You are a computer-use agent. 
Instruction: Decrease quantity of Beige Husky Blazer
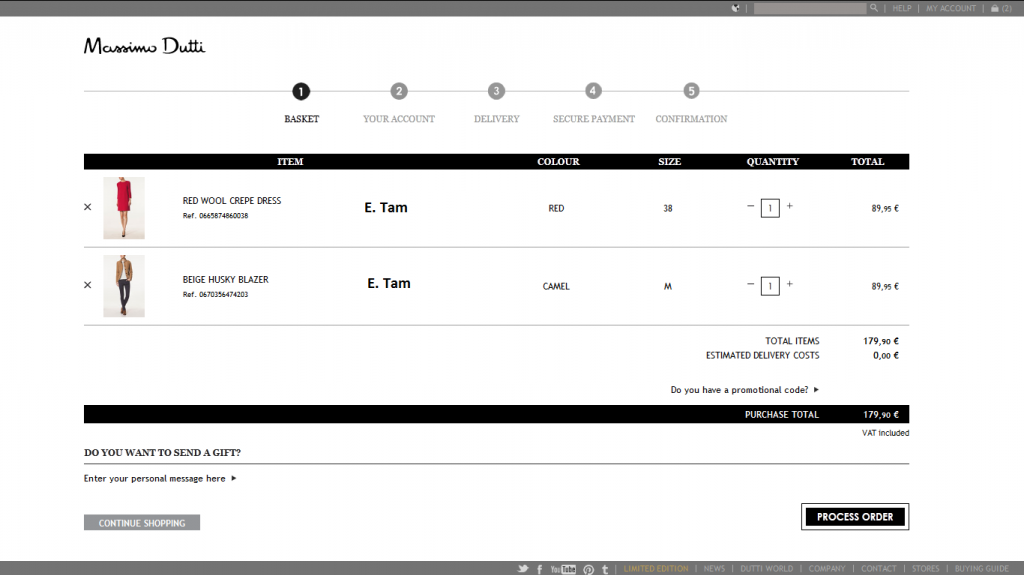coord(751,284)
